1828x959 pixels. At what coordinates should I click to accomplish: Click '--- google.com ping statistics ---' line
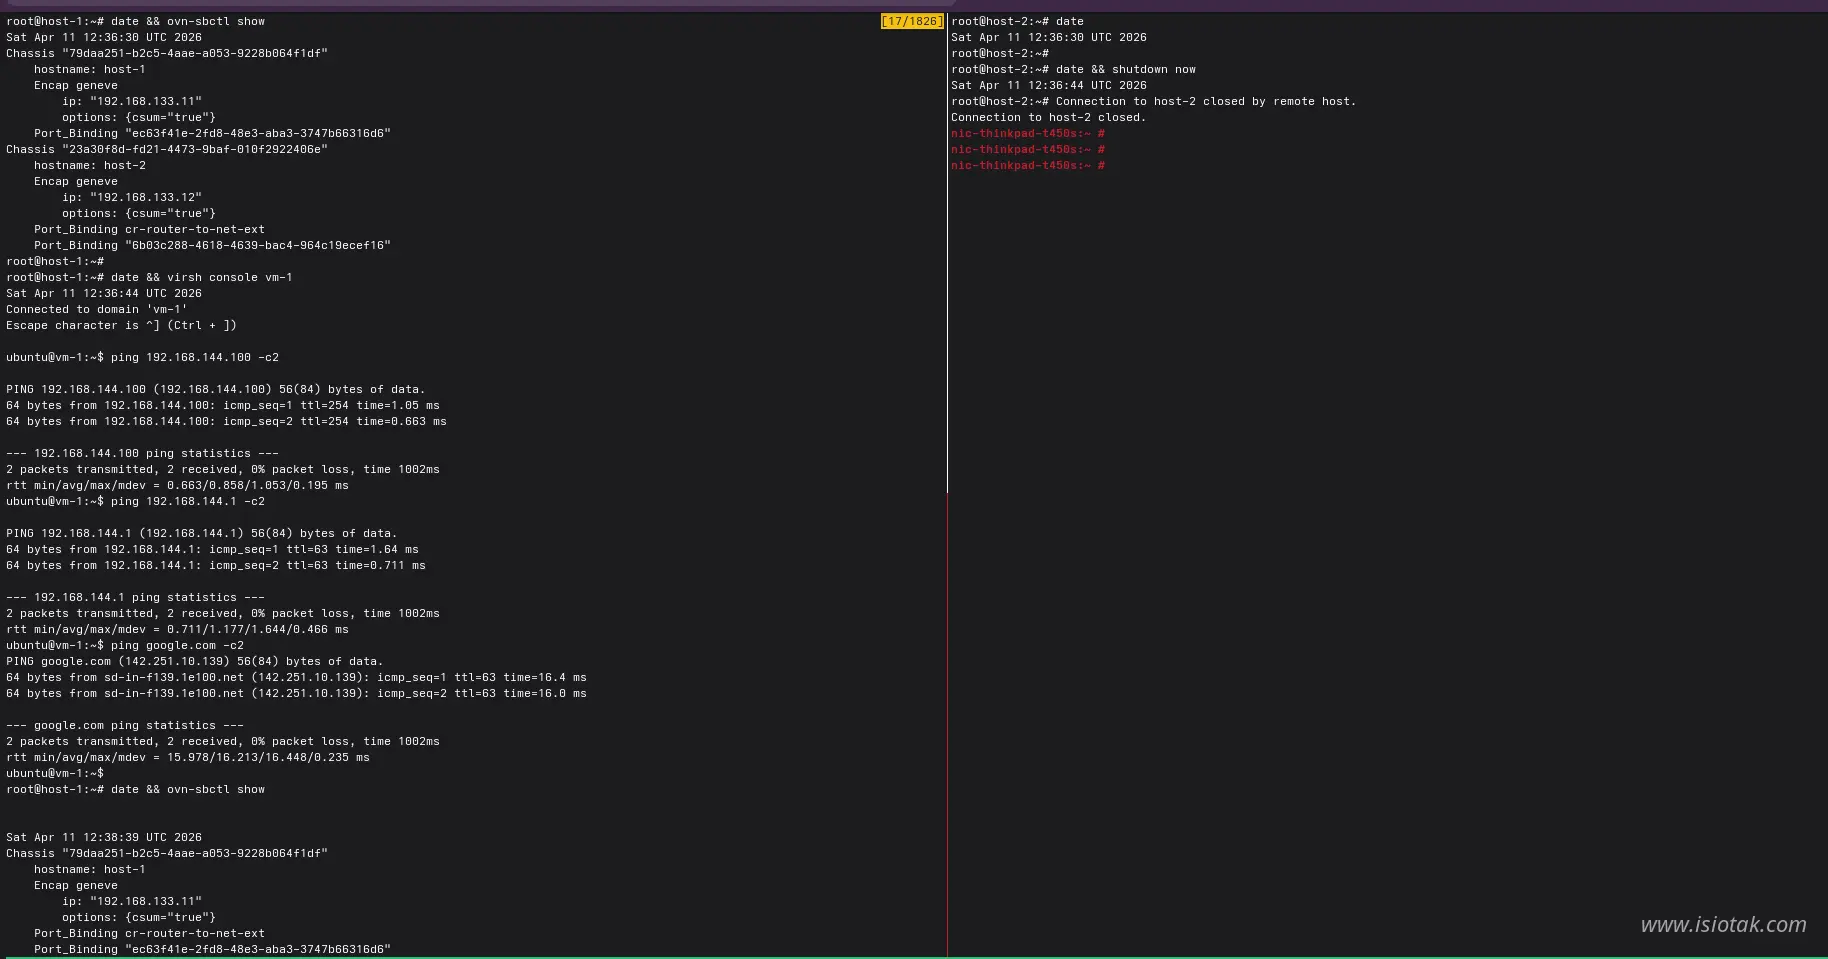tap(125, 725)
